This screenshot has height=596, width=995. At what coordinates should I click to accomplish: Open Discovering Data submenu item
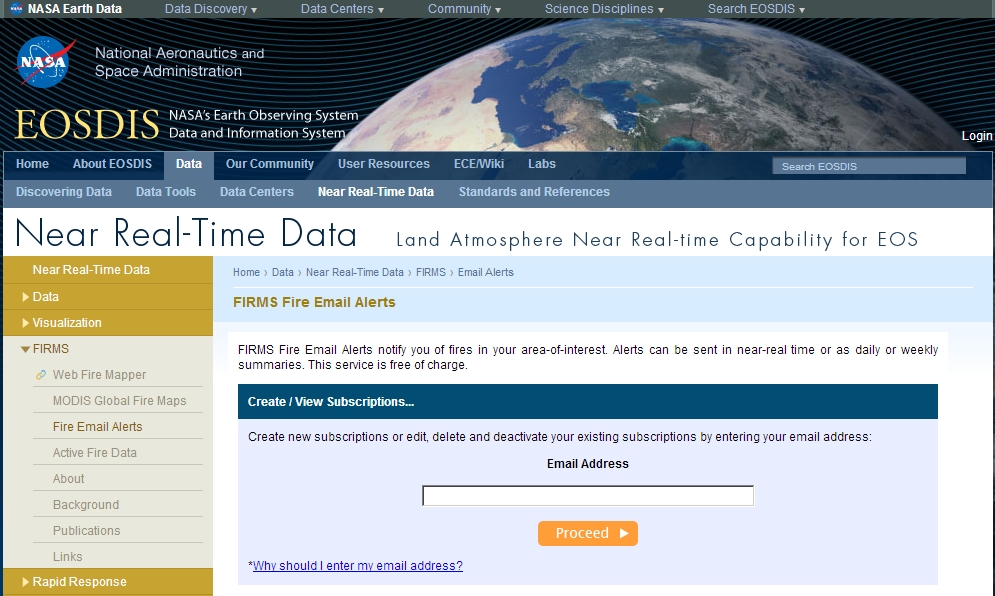(x=63, y=192)
